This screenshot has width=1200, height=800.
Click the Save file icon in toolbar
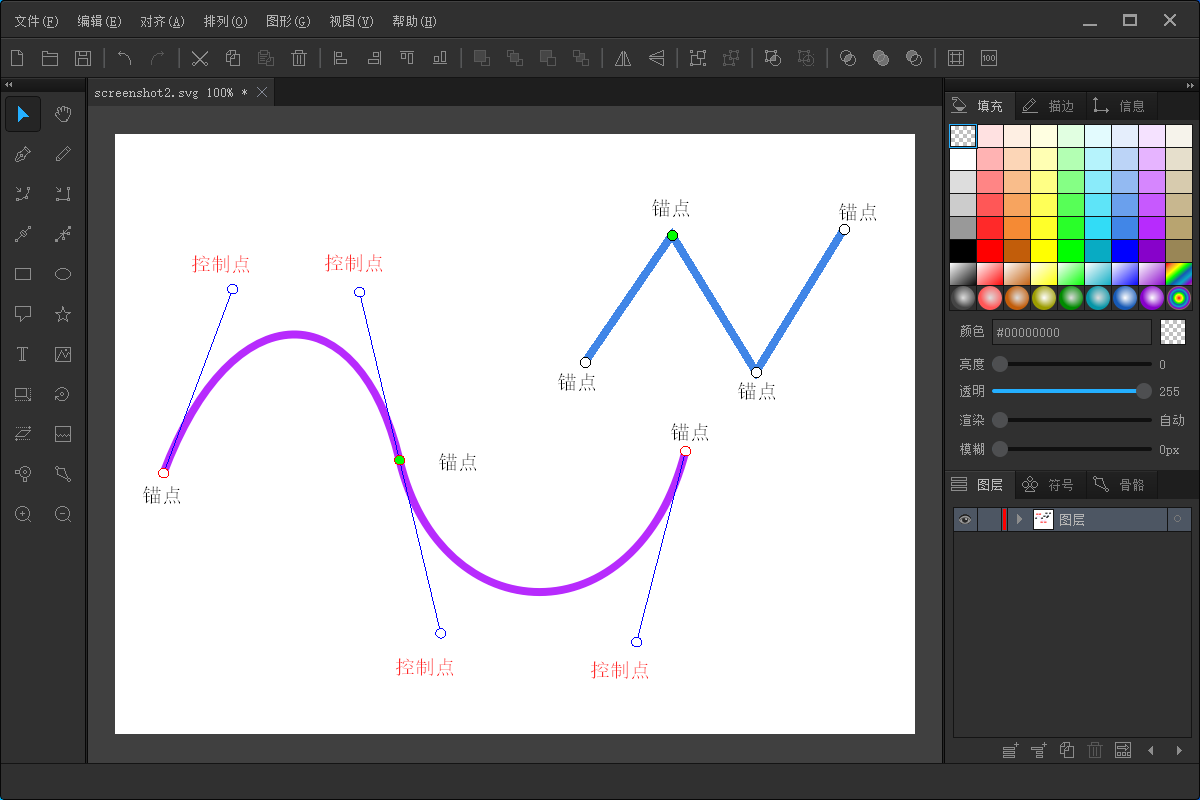point(83,58)
